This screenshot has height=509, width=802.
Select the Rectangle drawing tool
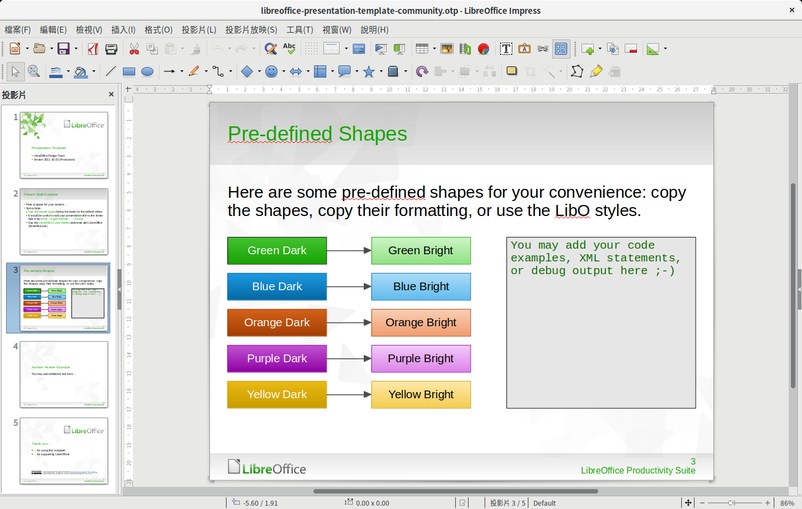tap(129, 72)
